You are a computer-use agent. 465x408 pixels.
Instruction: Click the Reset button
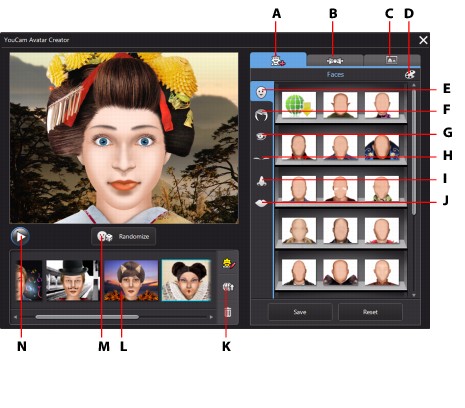point(370,312)
